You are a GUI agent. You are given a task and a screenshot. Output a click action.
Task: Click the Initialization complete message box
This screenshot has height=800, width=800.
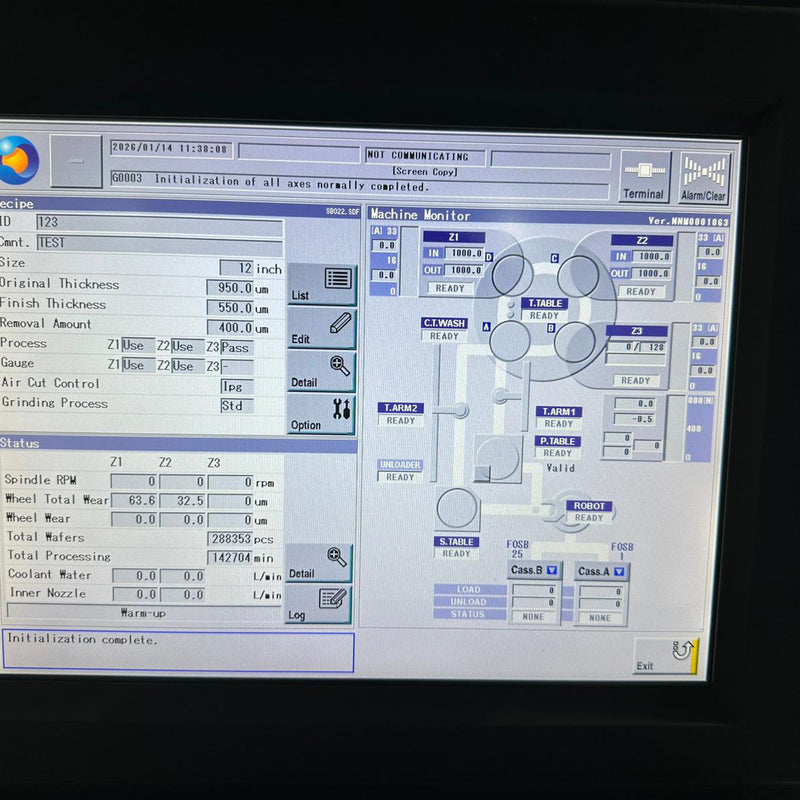coord(178,652)
